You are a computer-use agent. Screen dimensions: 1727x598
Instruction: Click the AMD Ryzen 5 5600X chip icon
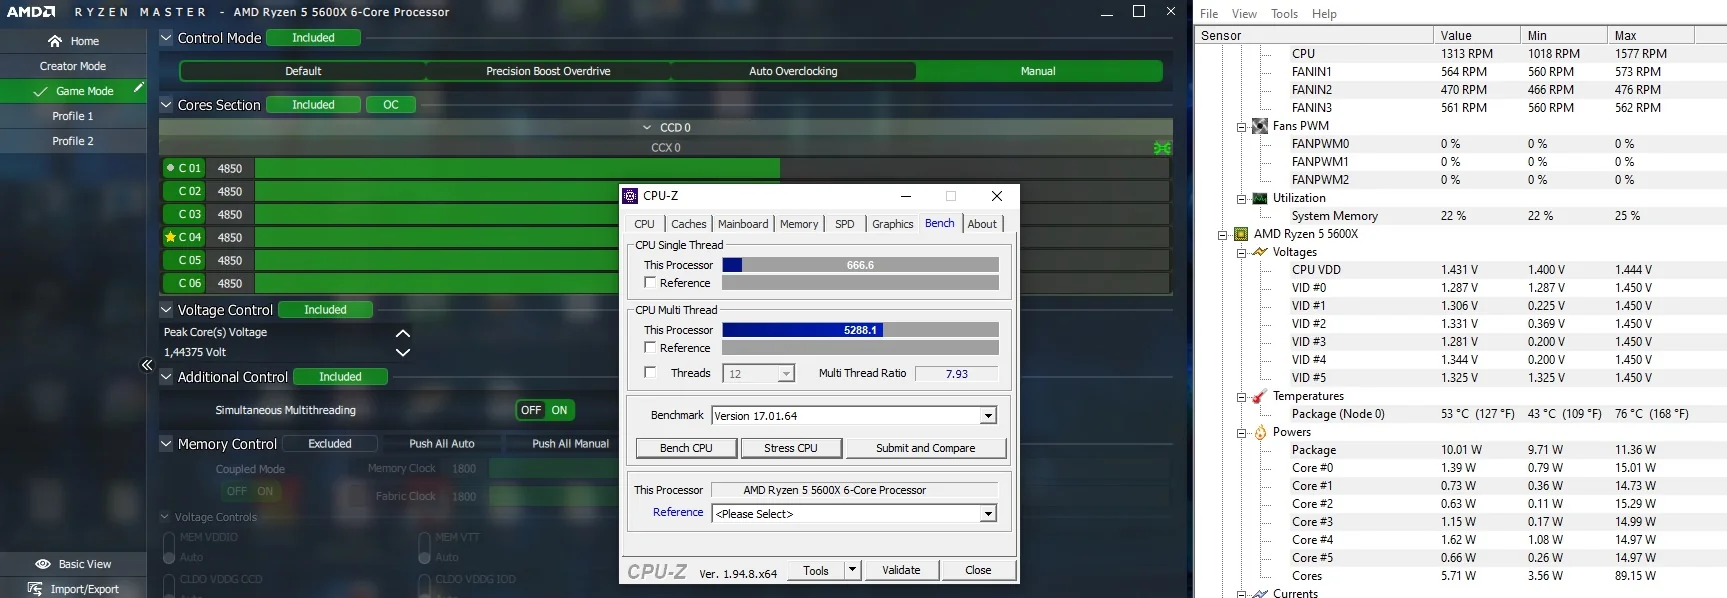1241,234
